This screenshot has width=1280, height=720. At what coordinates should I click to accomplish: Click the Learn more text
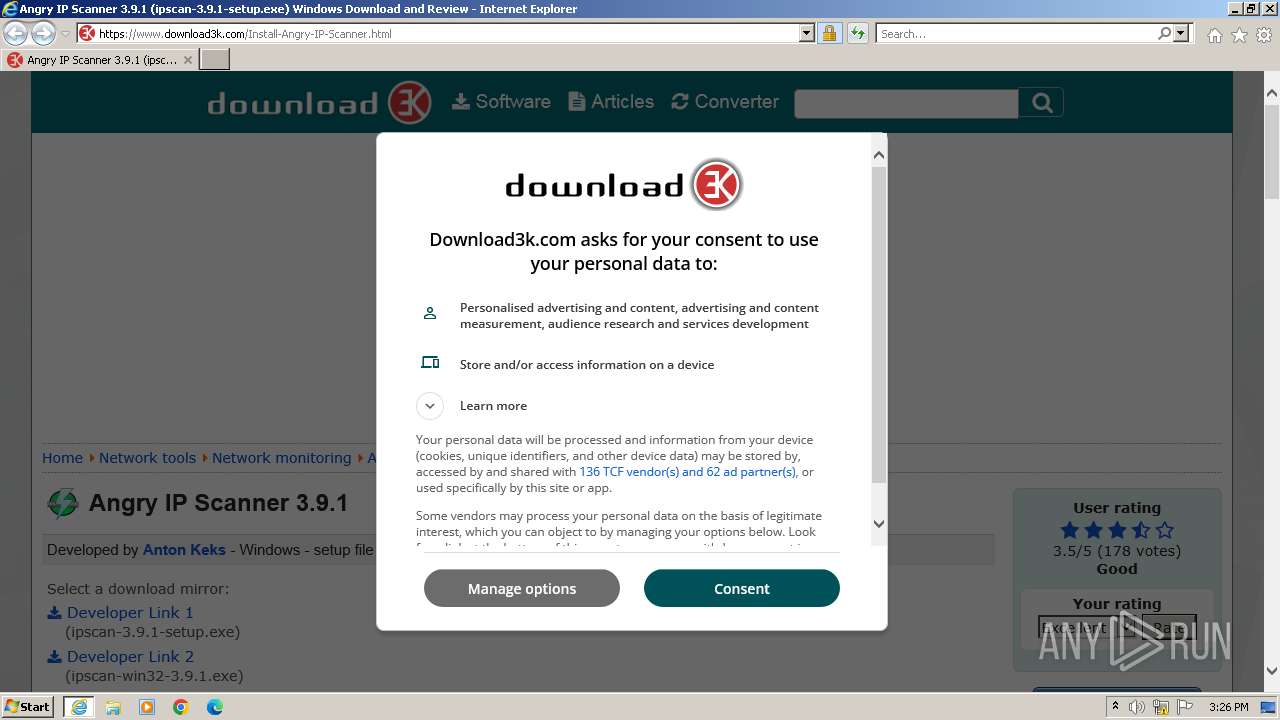point(493,405)
